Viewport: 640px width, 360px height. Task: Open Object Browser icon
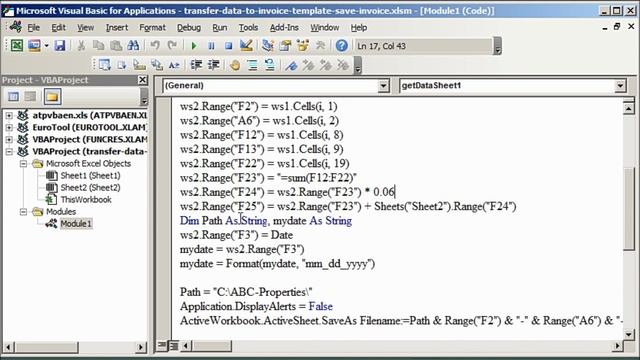coord(303,46)
